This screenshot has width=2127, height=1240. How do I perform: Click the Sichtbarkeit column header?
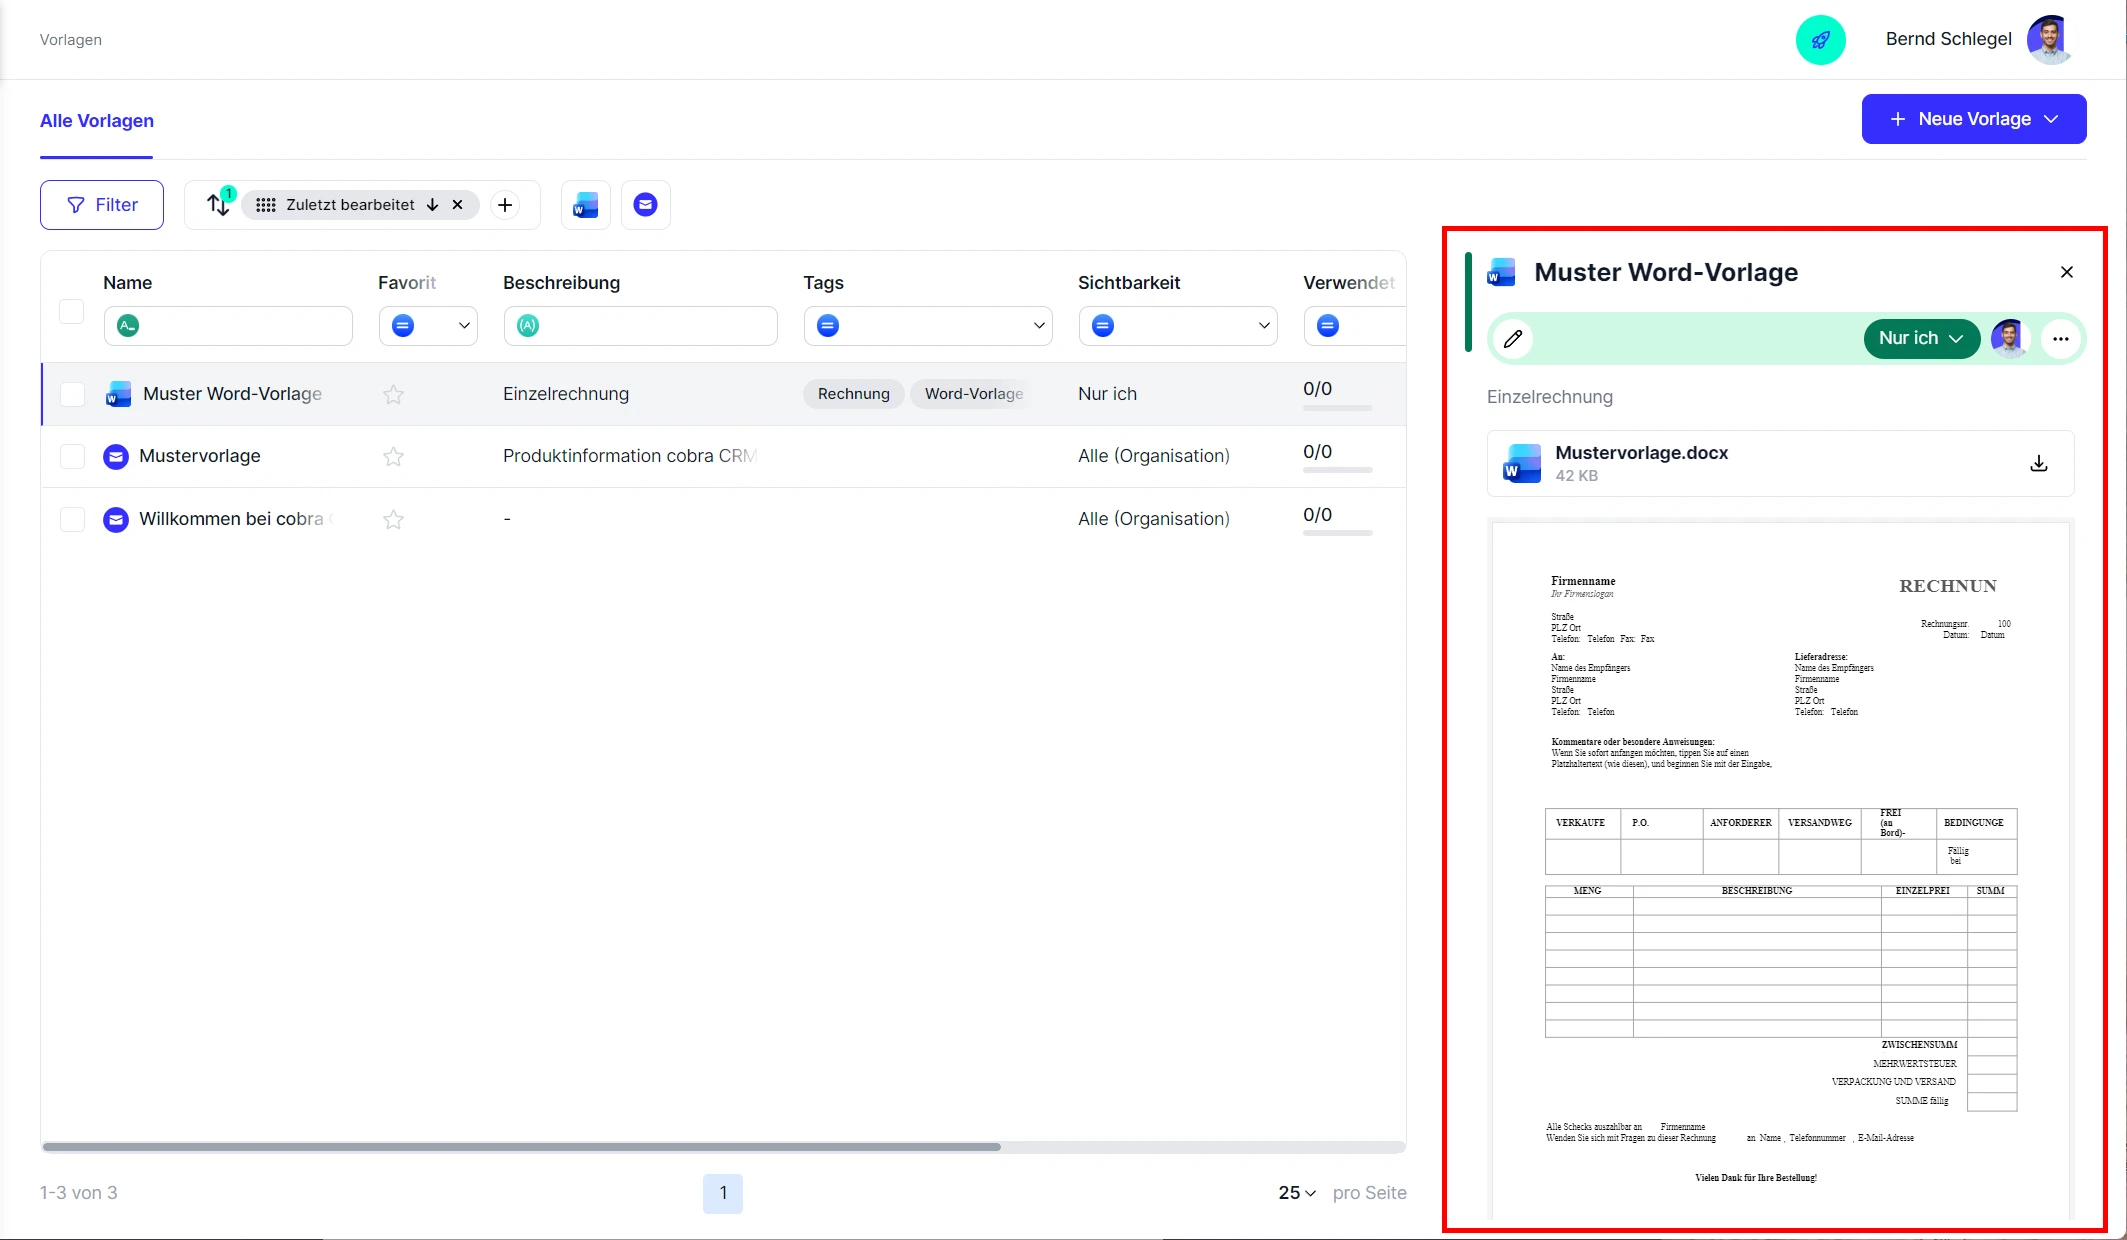(x=1129, y=283)
